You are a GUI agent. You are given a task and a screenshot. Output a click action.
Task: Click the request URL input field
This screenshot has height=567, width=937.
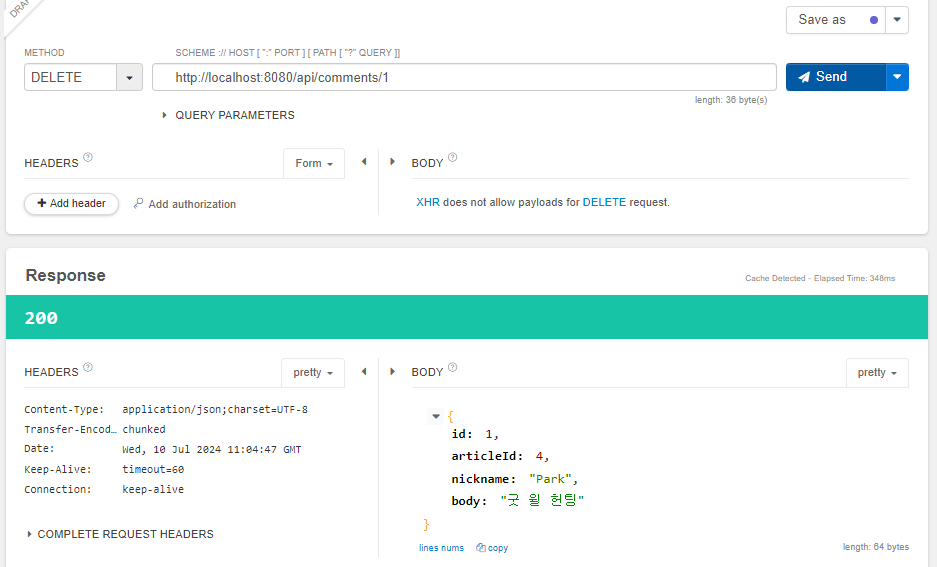point(464,77)
